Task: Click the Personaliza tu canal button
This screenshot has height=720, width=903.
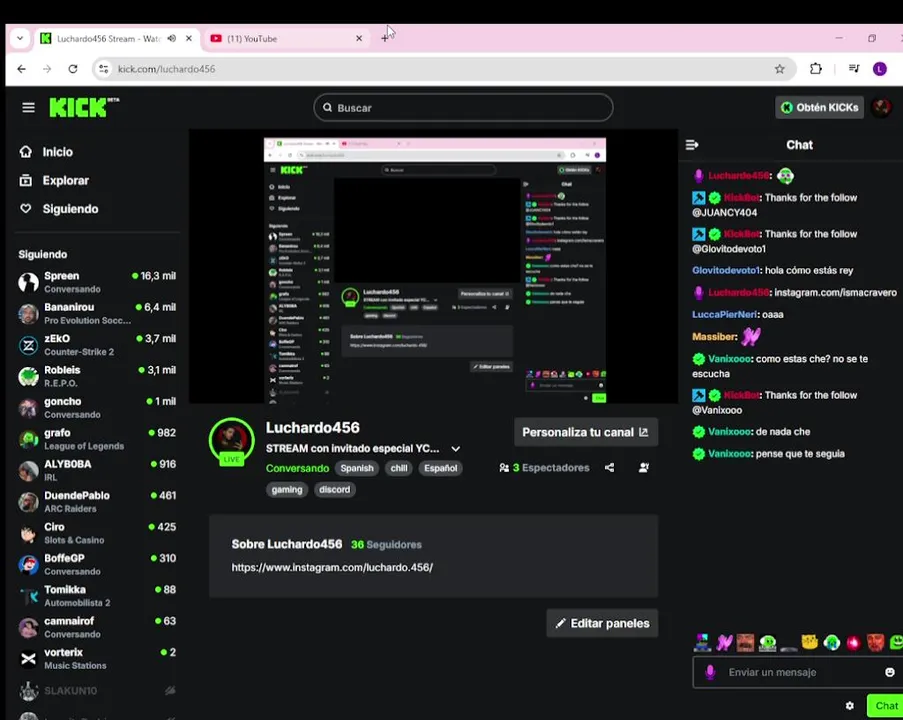Action: click(x=586, y=432)
